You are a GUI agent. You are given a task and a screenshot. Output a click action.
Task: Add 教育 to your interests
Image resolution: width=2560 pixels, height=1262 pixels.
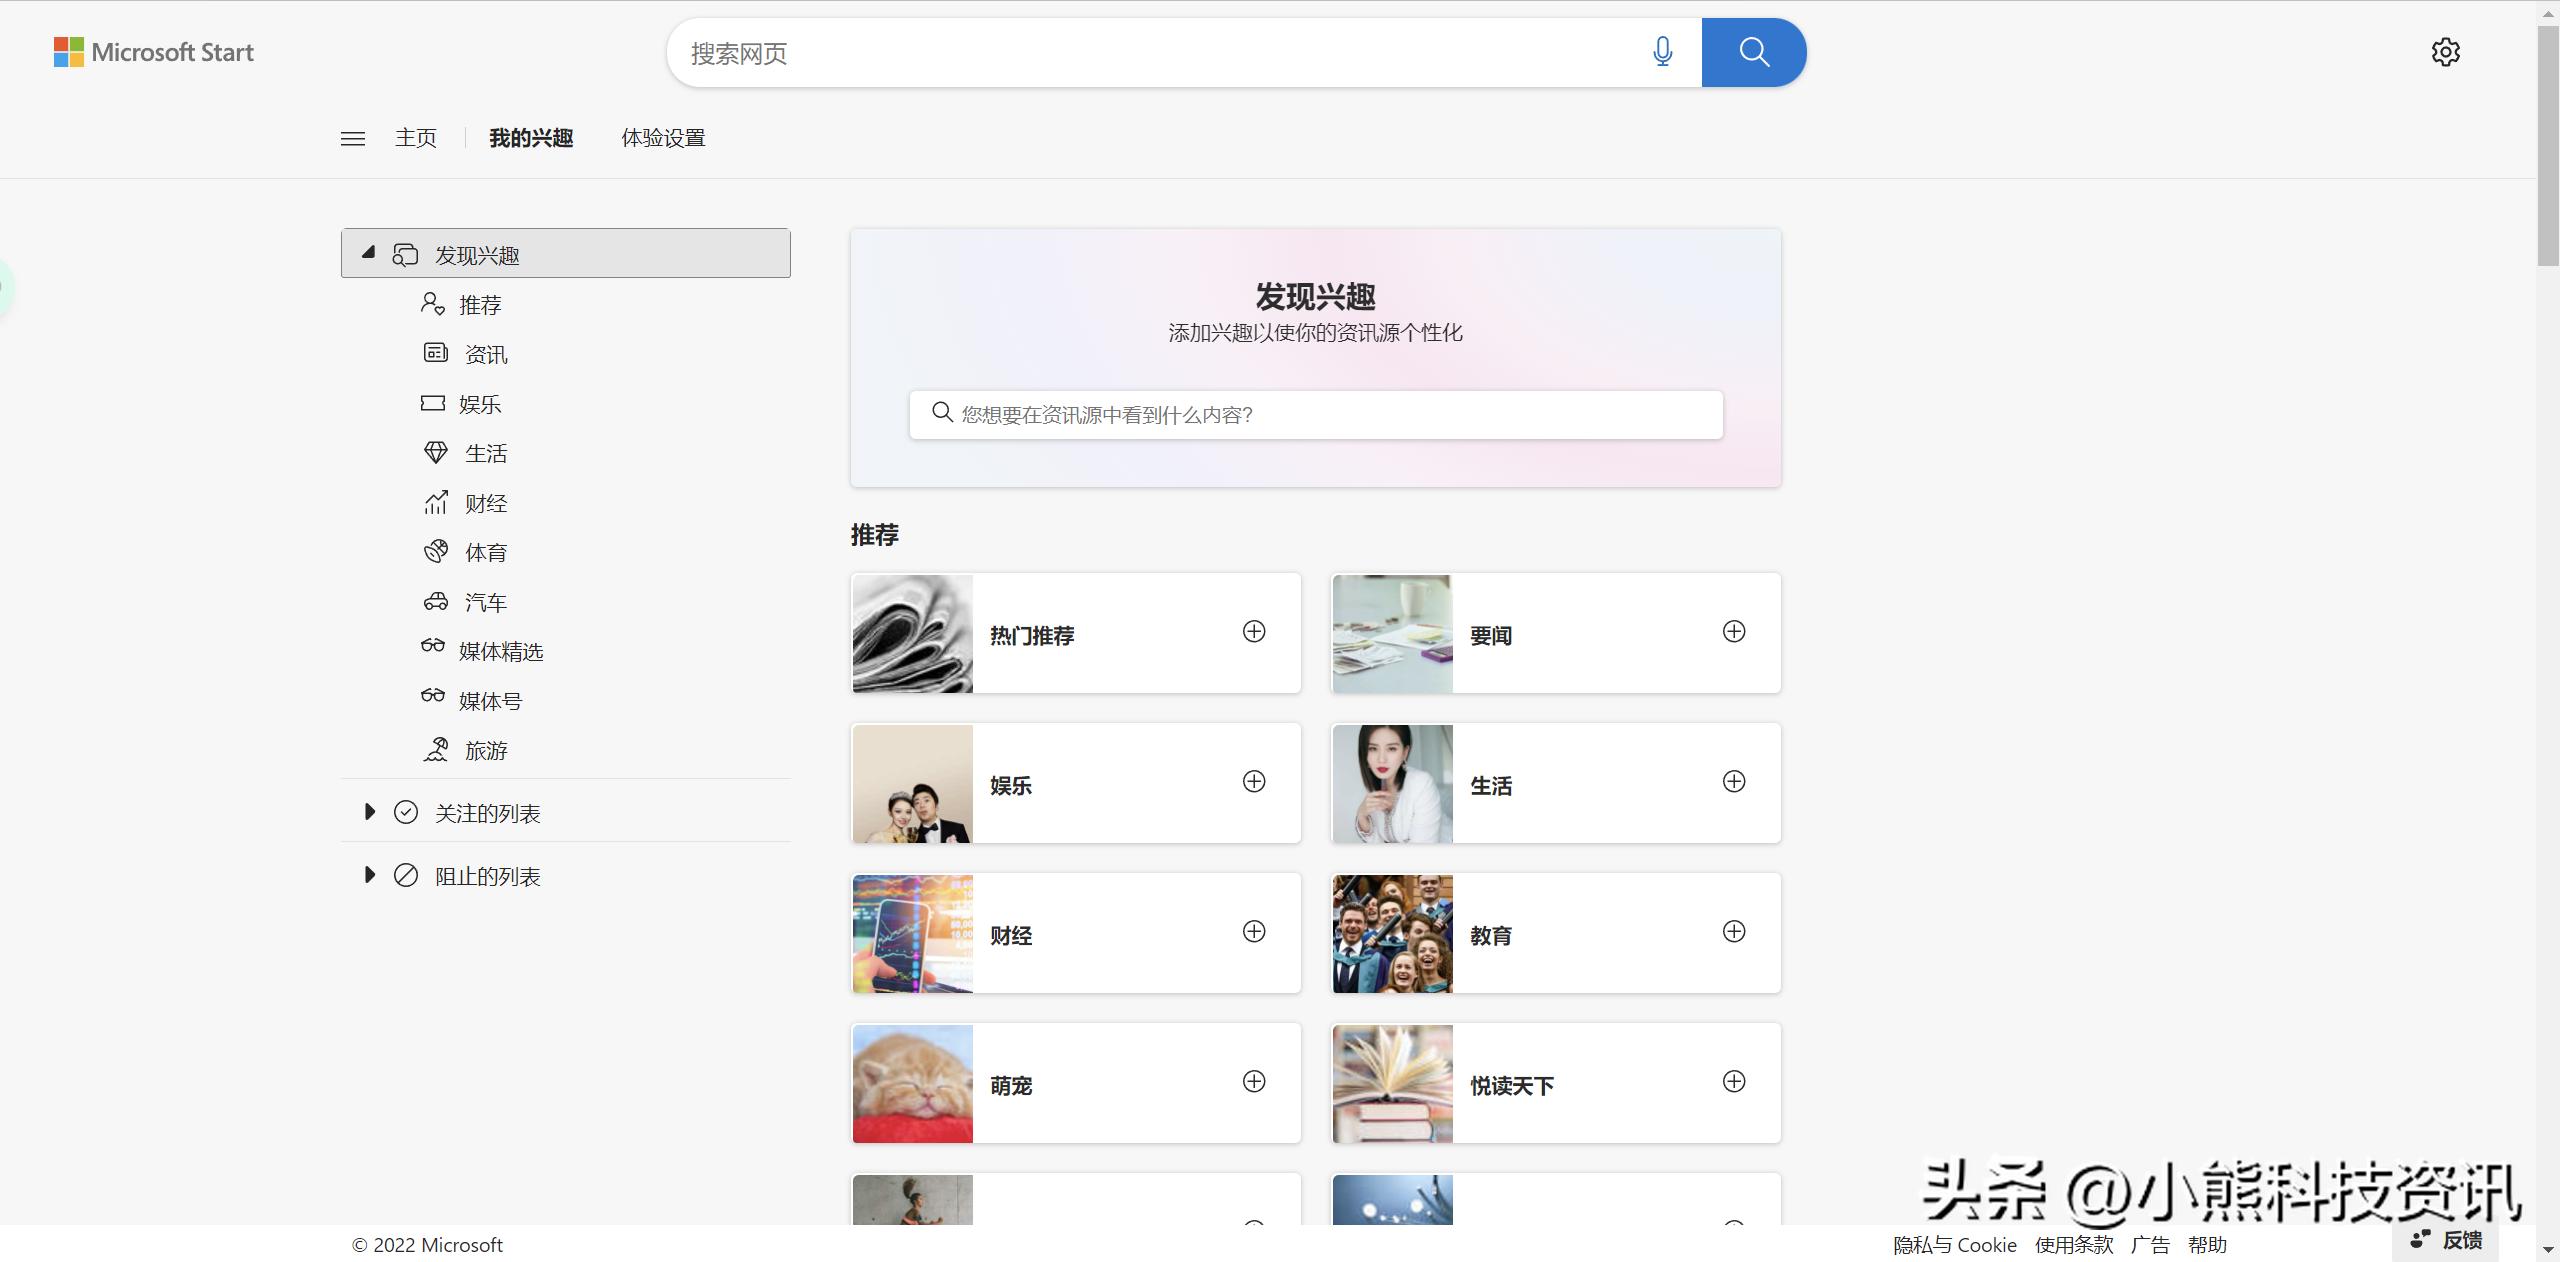[1734, 932]
